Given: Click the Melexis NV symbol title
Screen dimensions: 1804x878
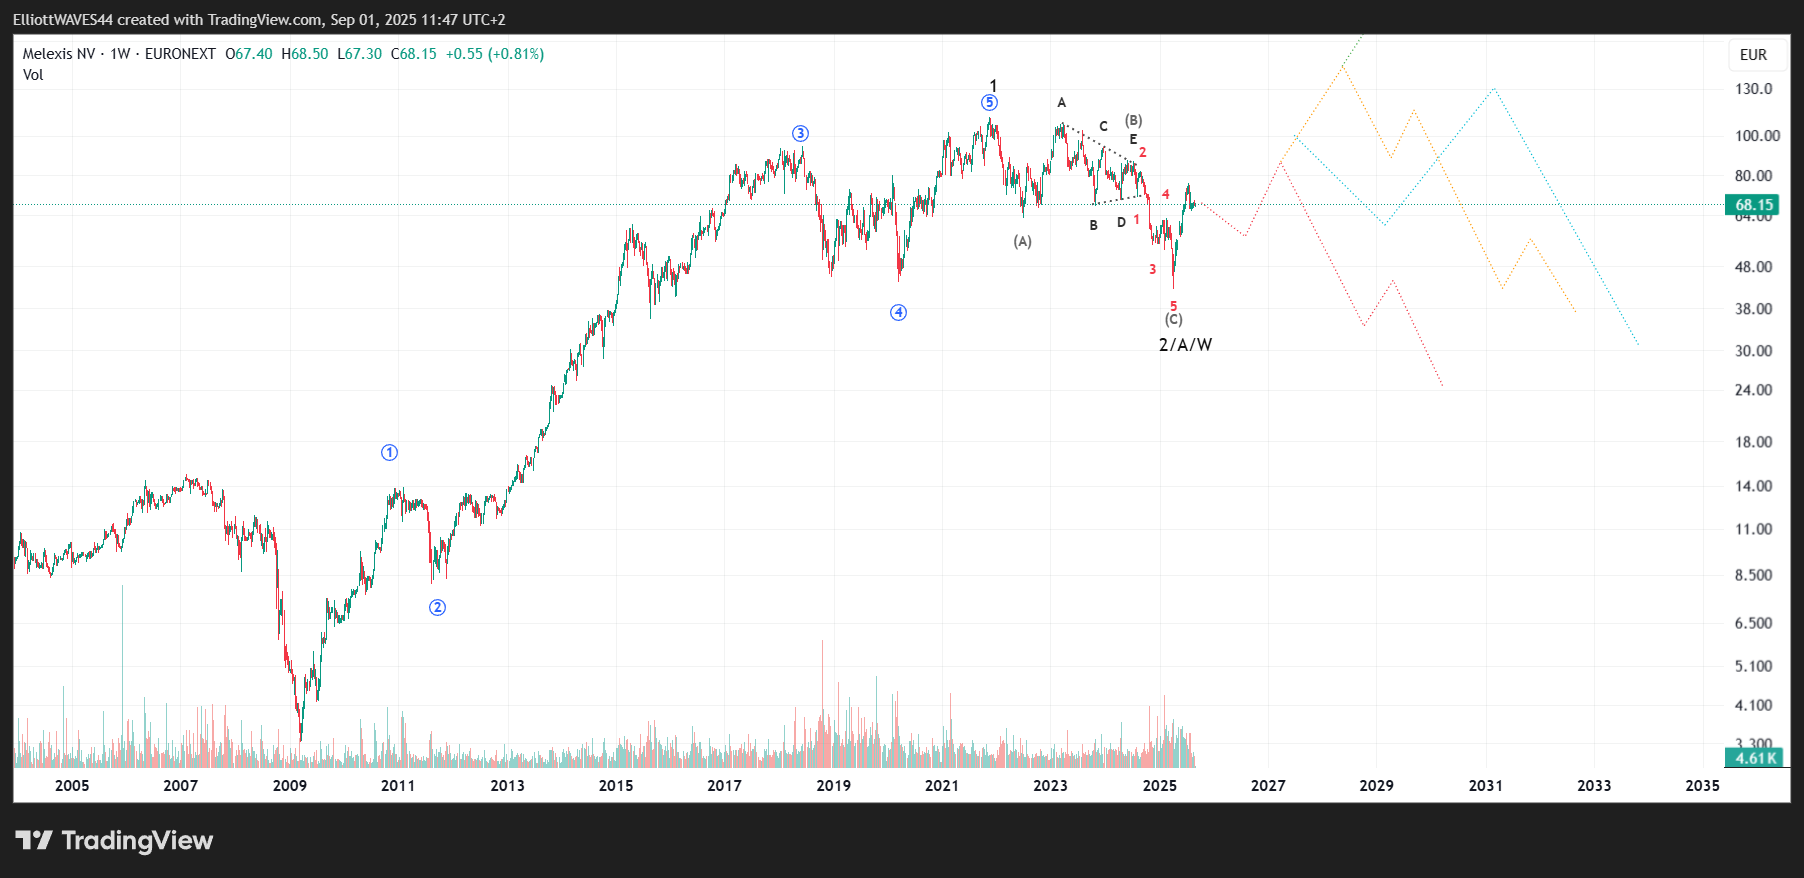Looking at the screenshot, I should pos(59,54).
